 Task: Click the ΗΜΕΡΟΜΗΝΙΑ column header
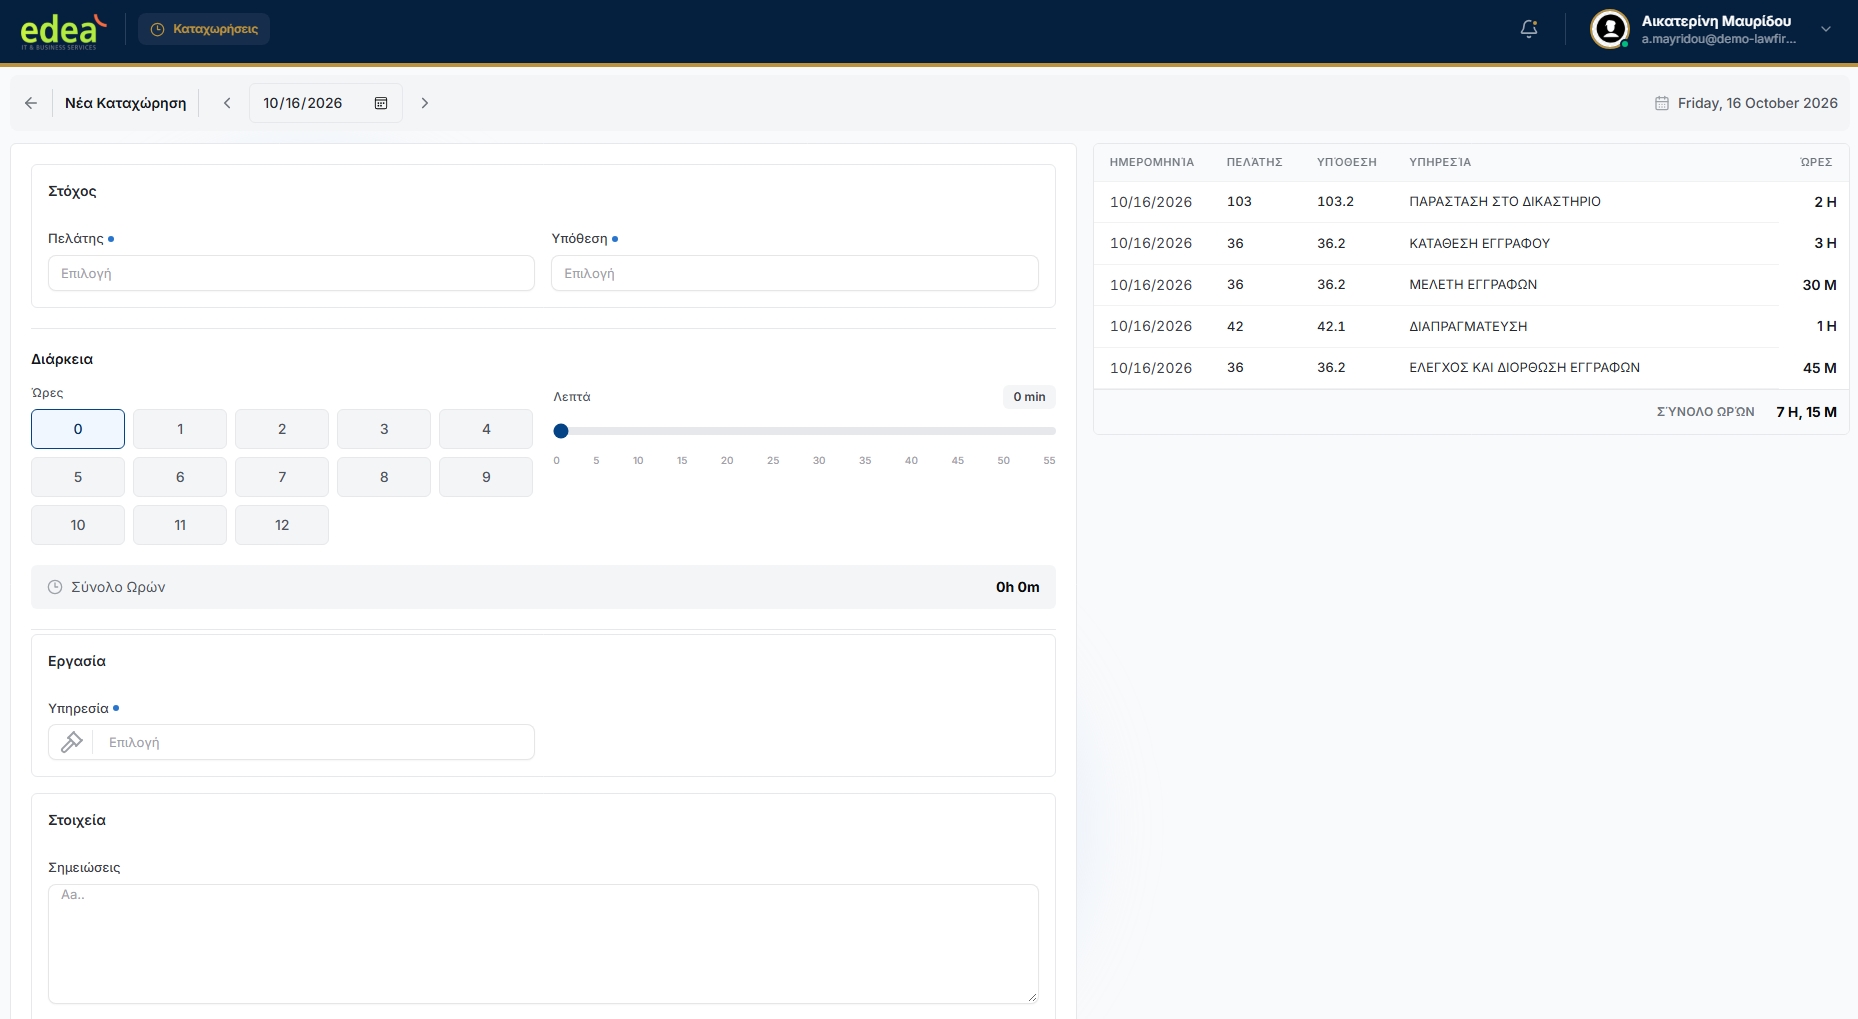click(x=1152, y=162)
